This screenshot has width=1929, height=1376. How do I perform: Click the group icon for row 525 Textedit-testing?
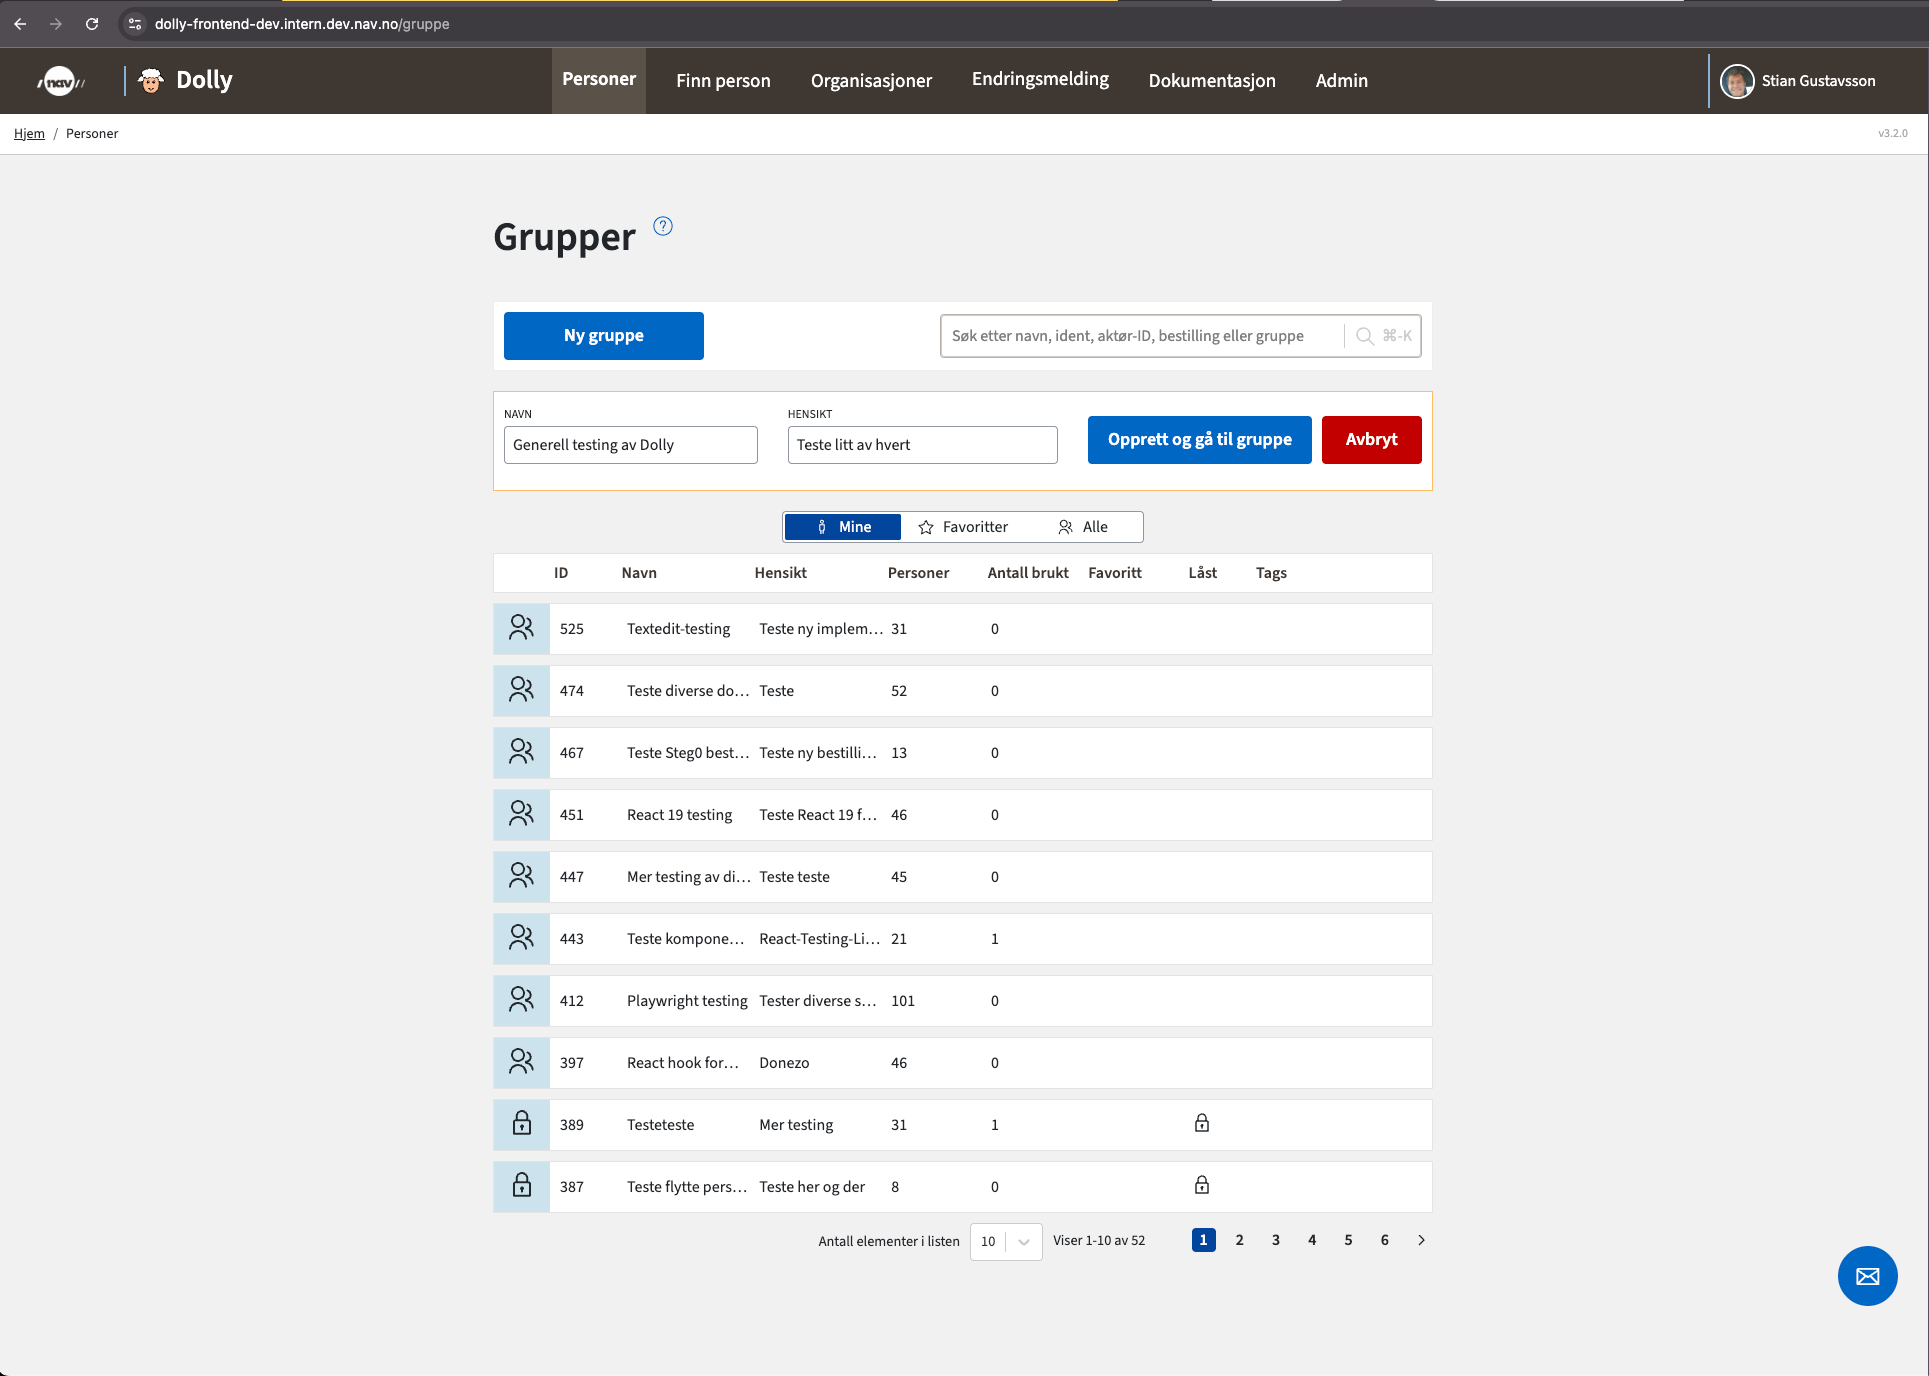(x=521, y=628)
